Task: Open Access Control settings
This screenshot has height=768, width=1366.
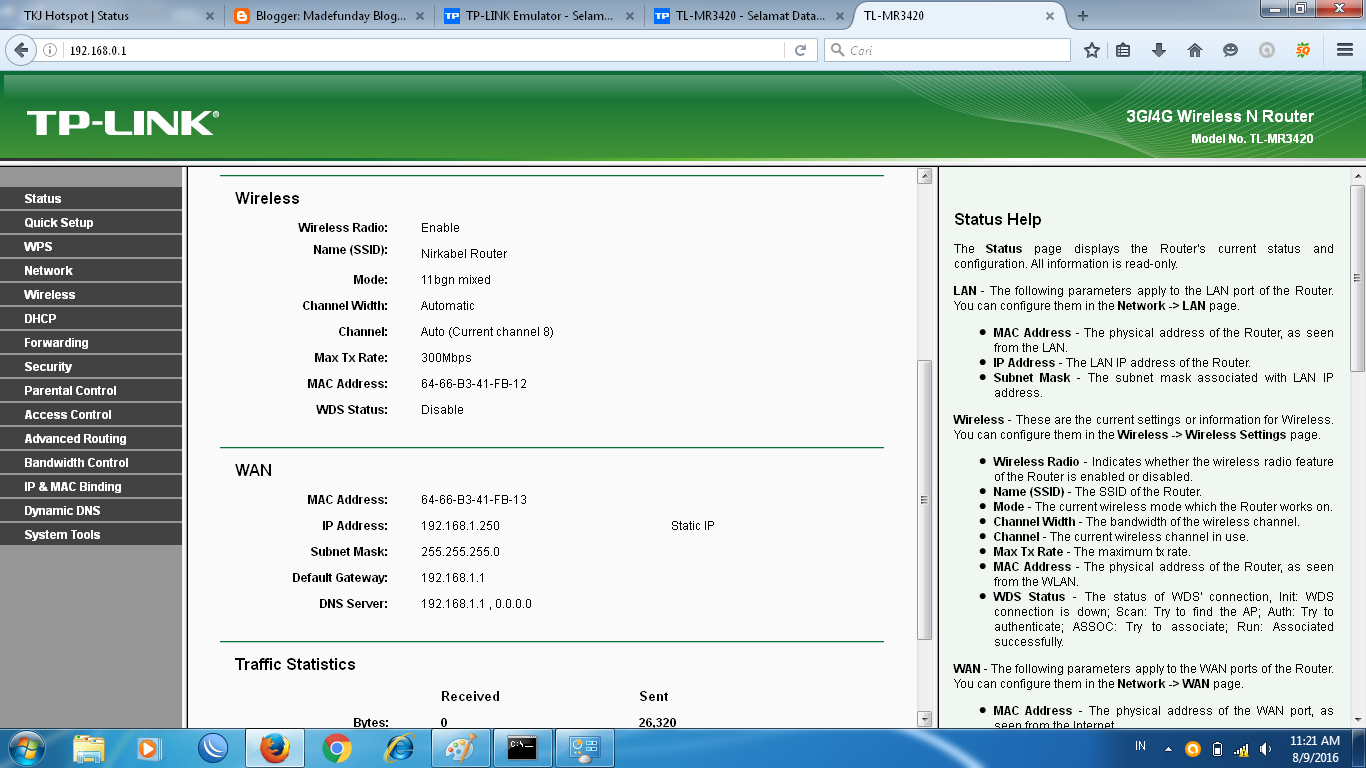Action: coord(91,415)
